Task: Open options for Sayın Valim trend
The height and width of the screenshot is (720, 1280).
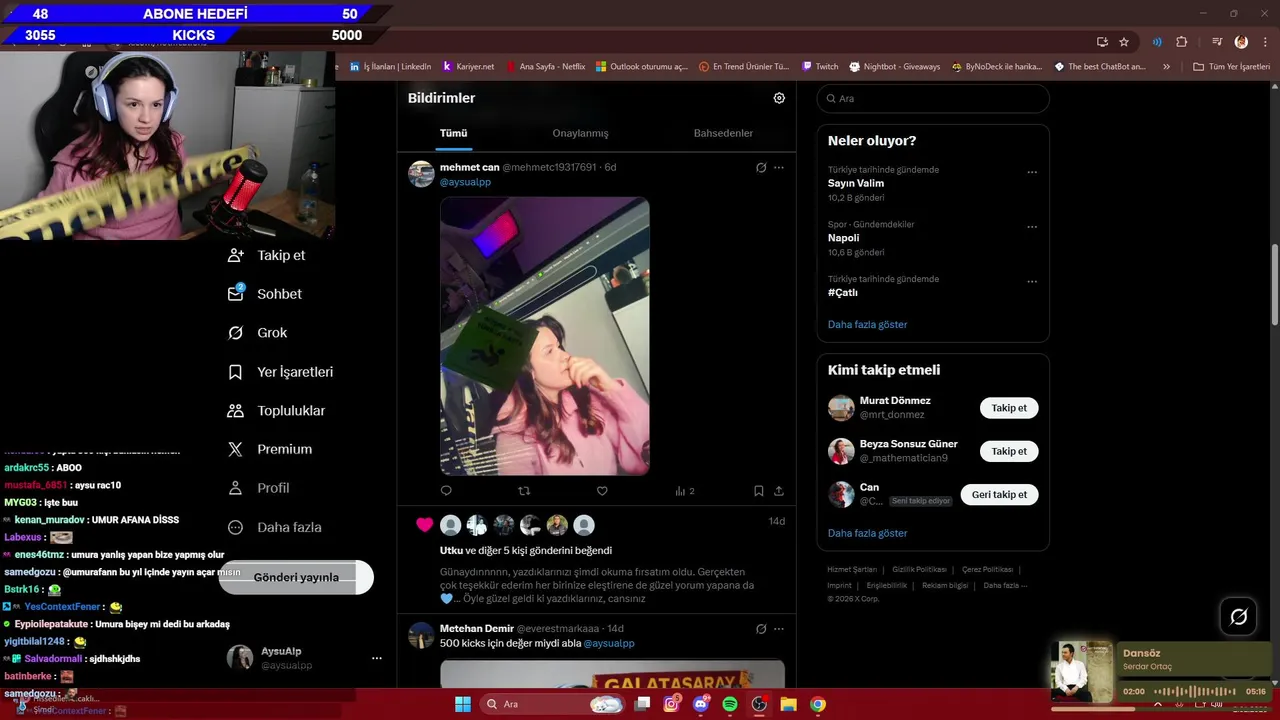Action: tap(1032, 172)
